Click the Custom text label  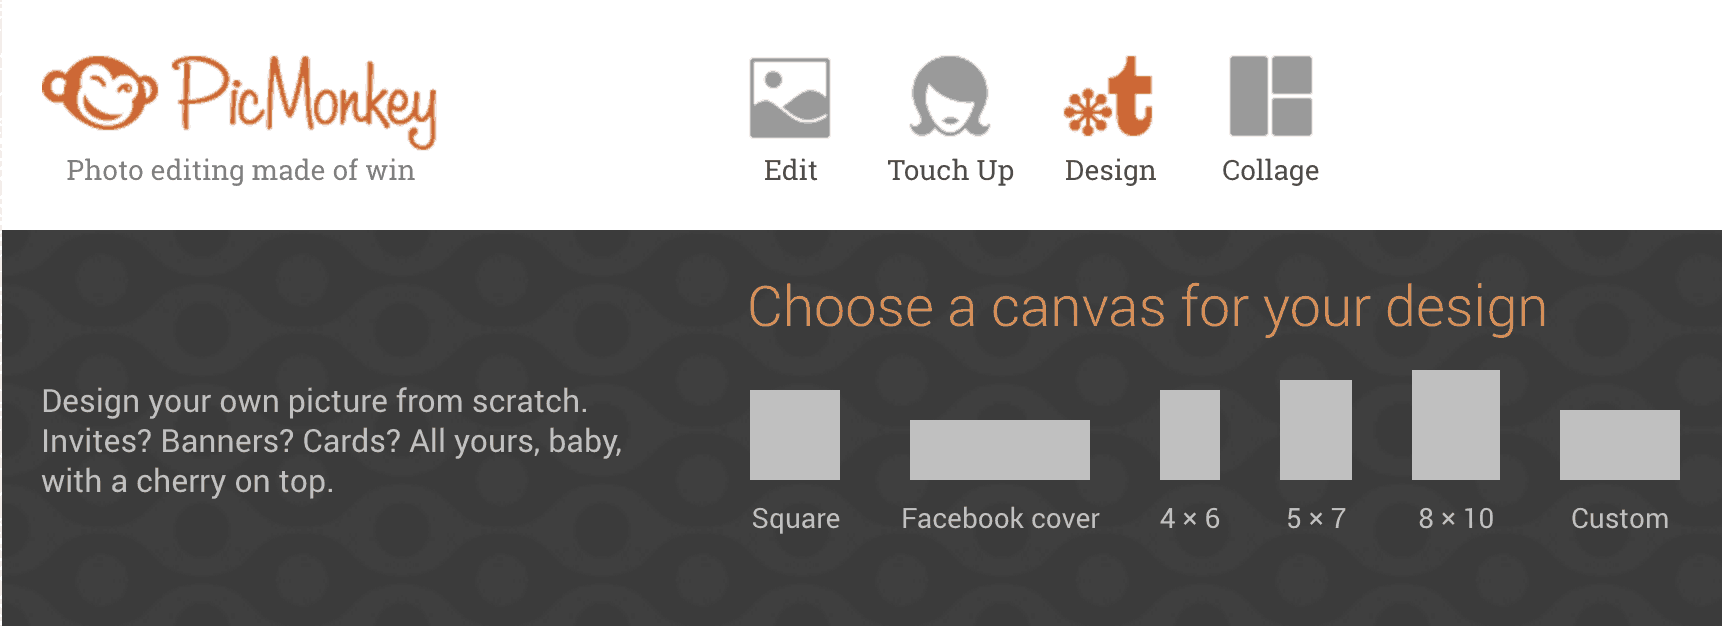click(x=1620, y=518)
